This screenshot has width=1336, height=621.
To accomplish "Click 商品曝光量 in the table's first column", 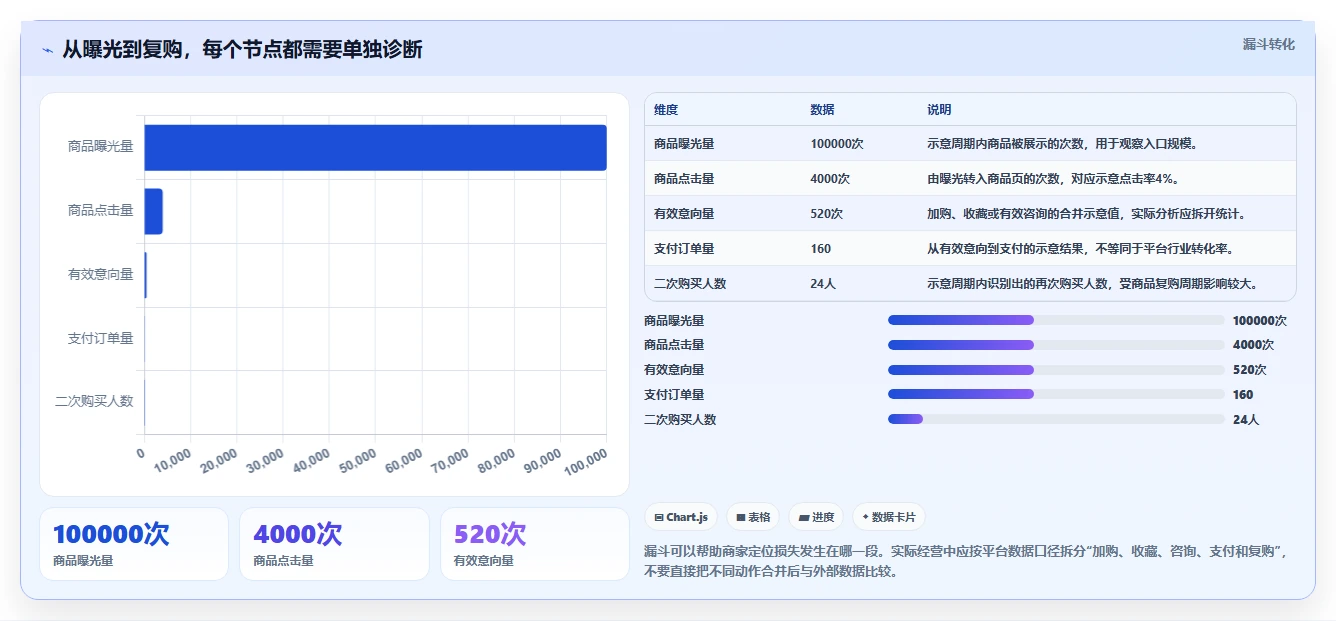I will click(684, 144).
